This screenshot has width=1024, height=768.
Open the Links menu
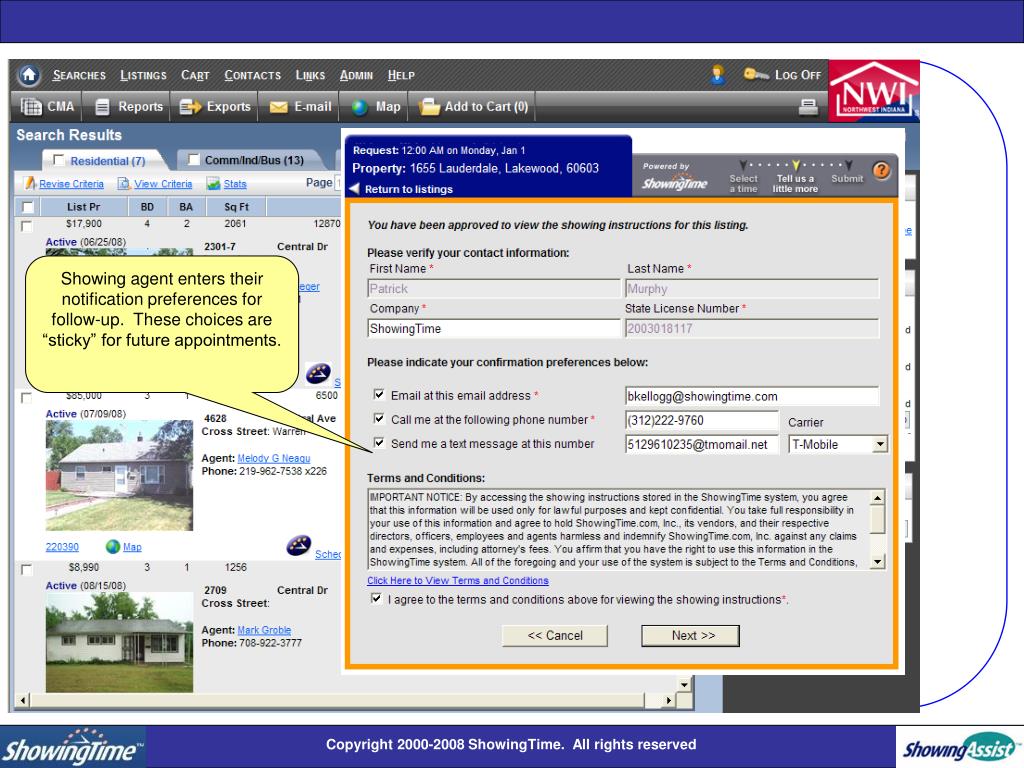(310, 75)
